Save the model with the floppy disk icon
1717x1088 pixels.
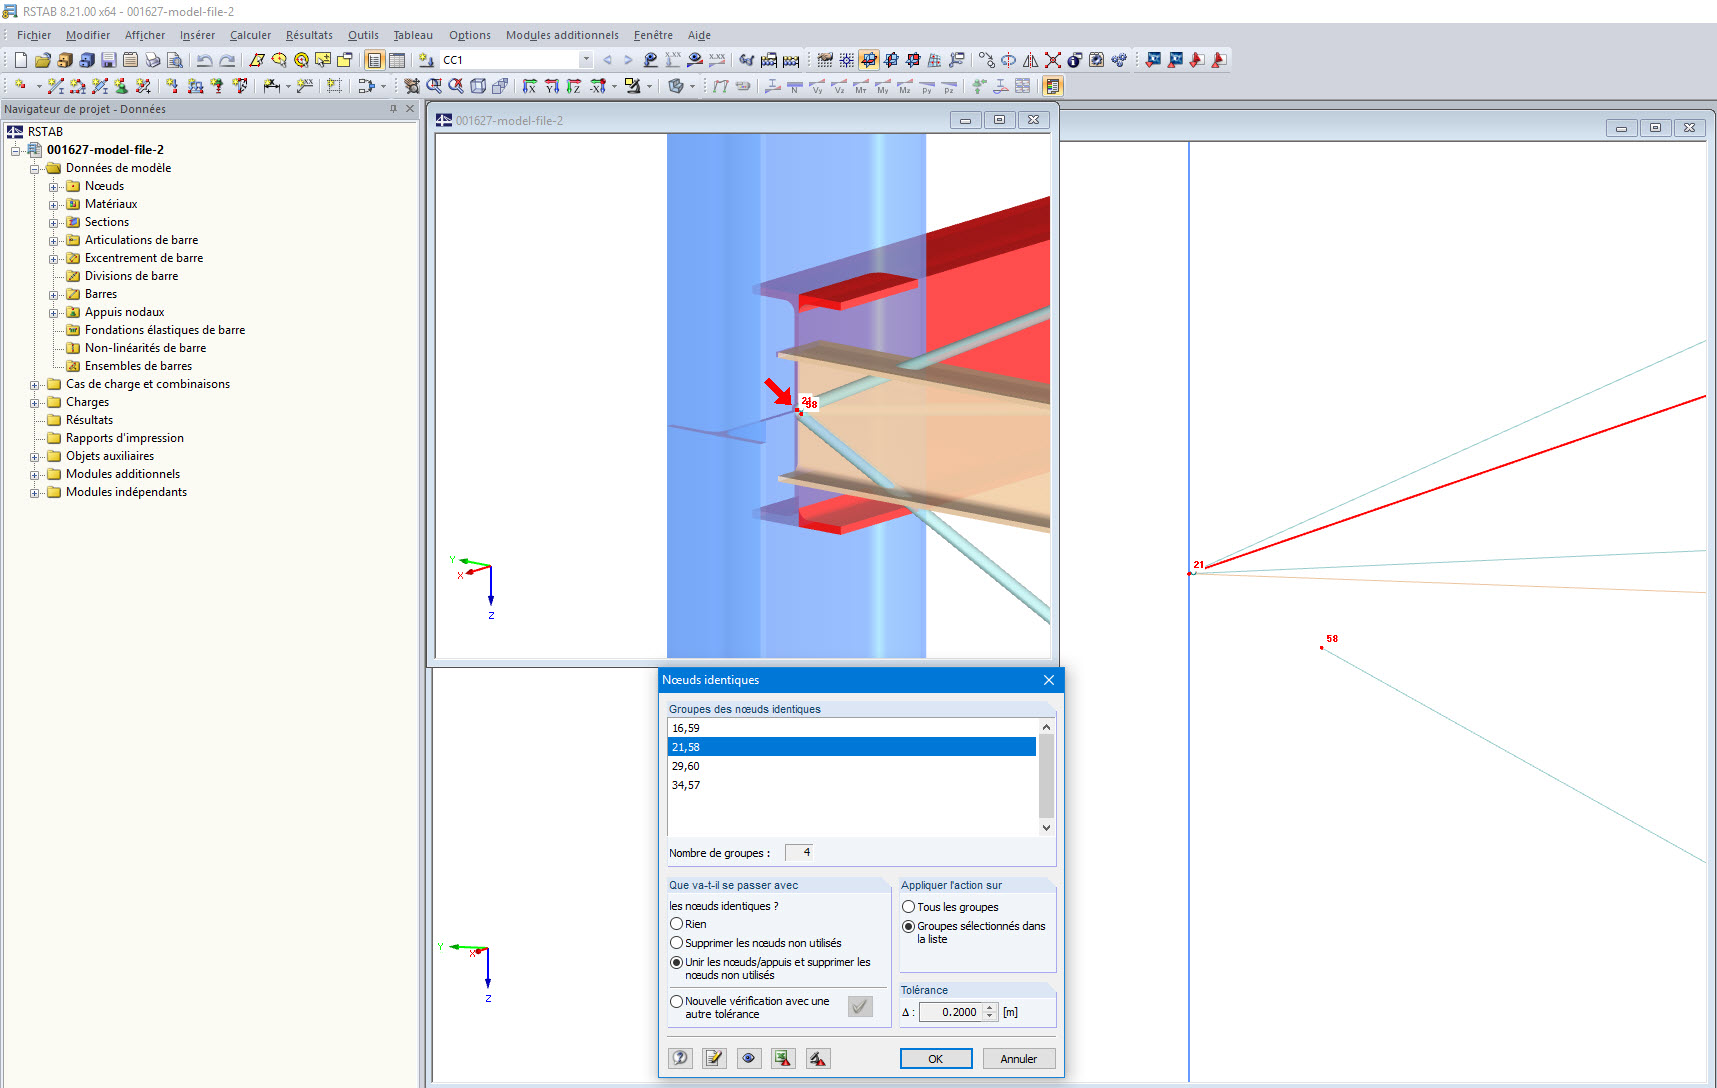click(x=108, y=60)
